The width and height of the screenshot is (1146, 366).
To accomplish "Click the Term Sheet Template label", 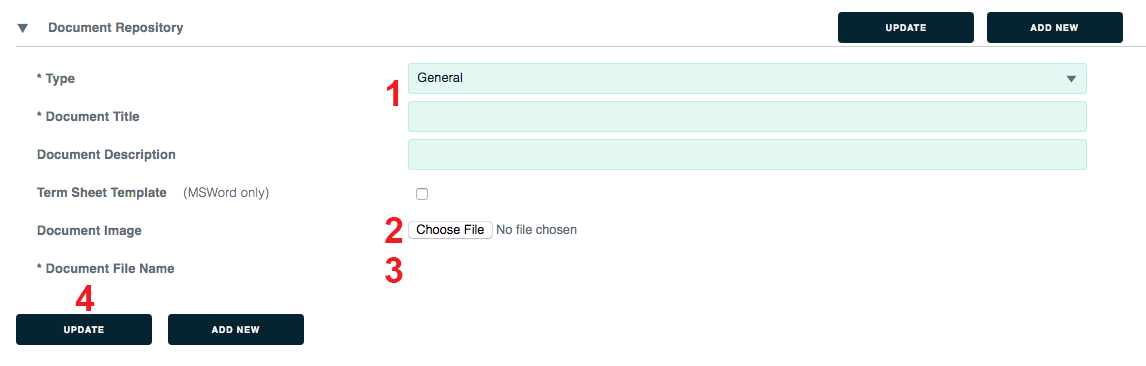I will point(102,193).
